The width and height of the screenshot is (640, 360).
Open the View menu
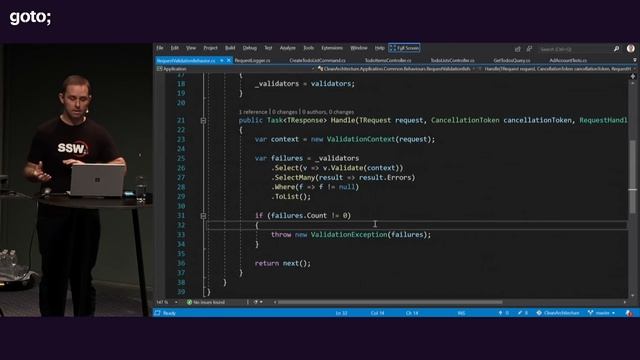tap(191, 48)
